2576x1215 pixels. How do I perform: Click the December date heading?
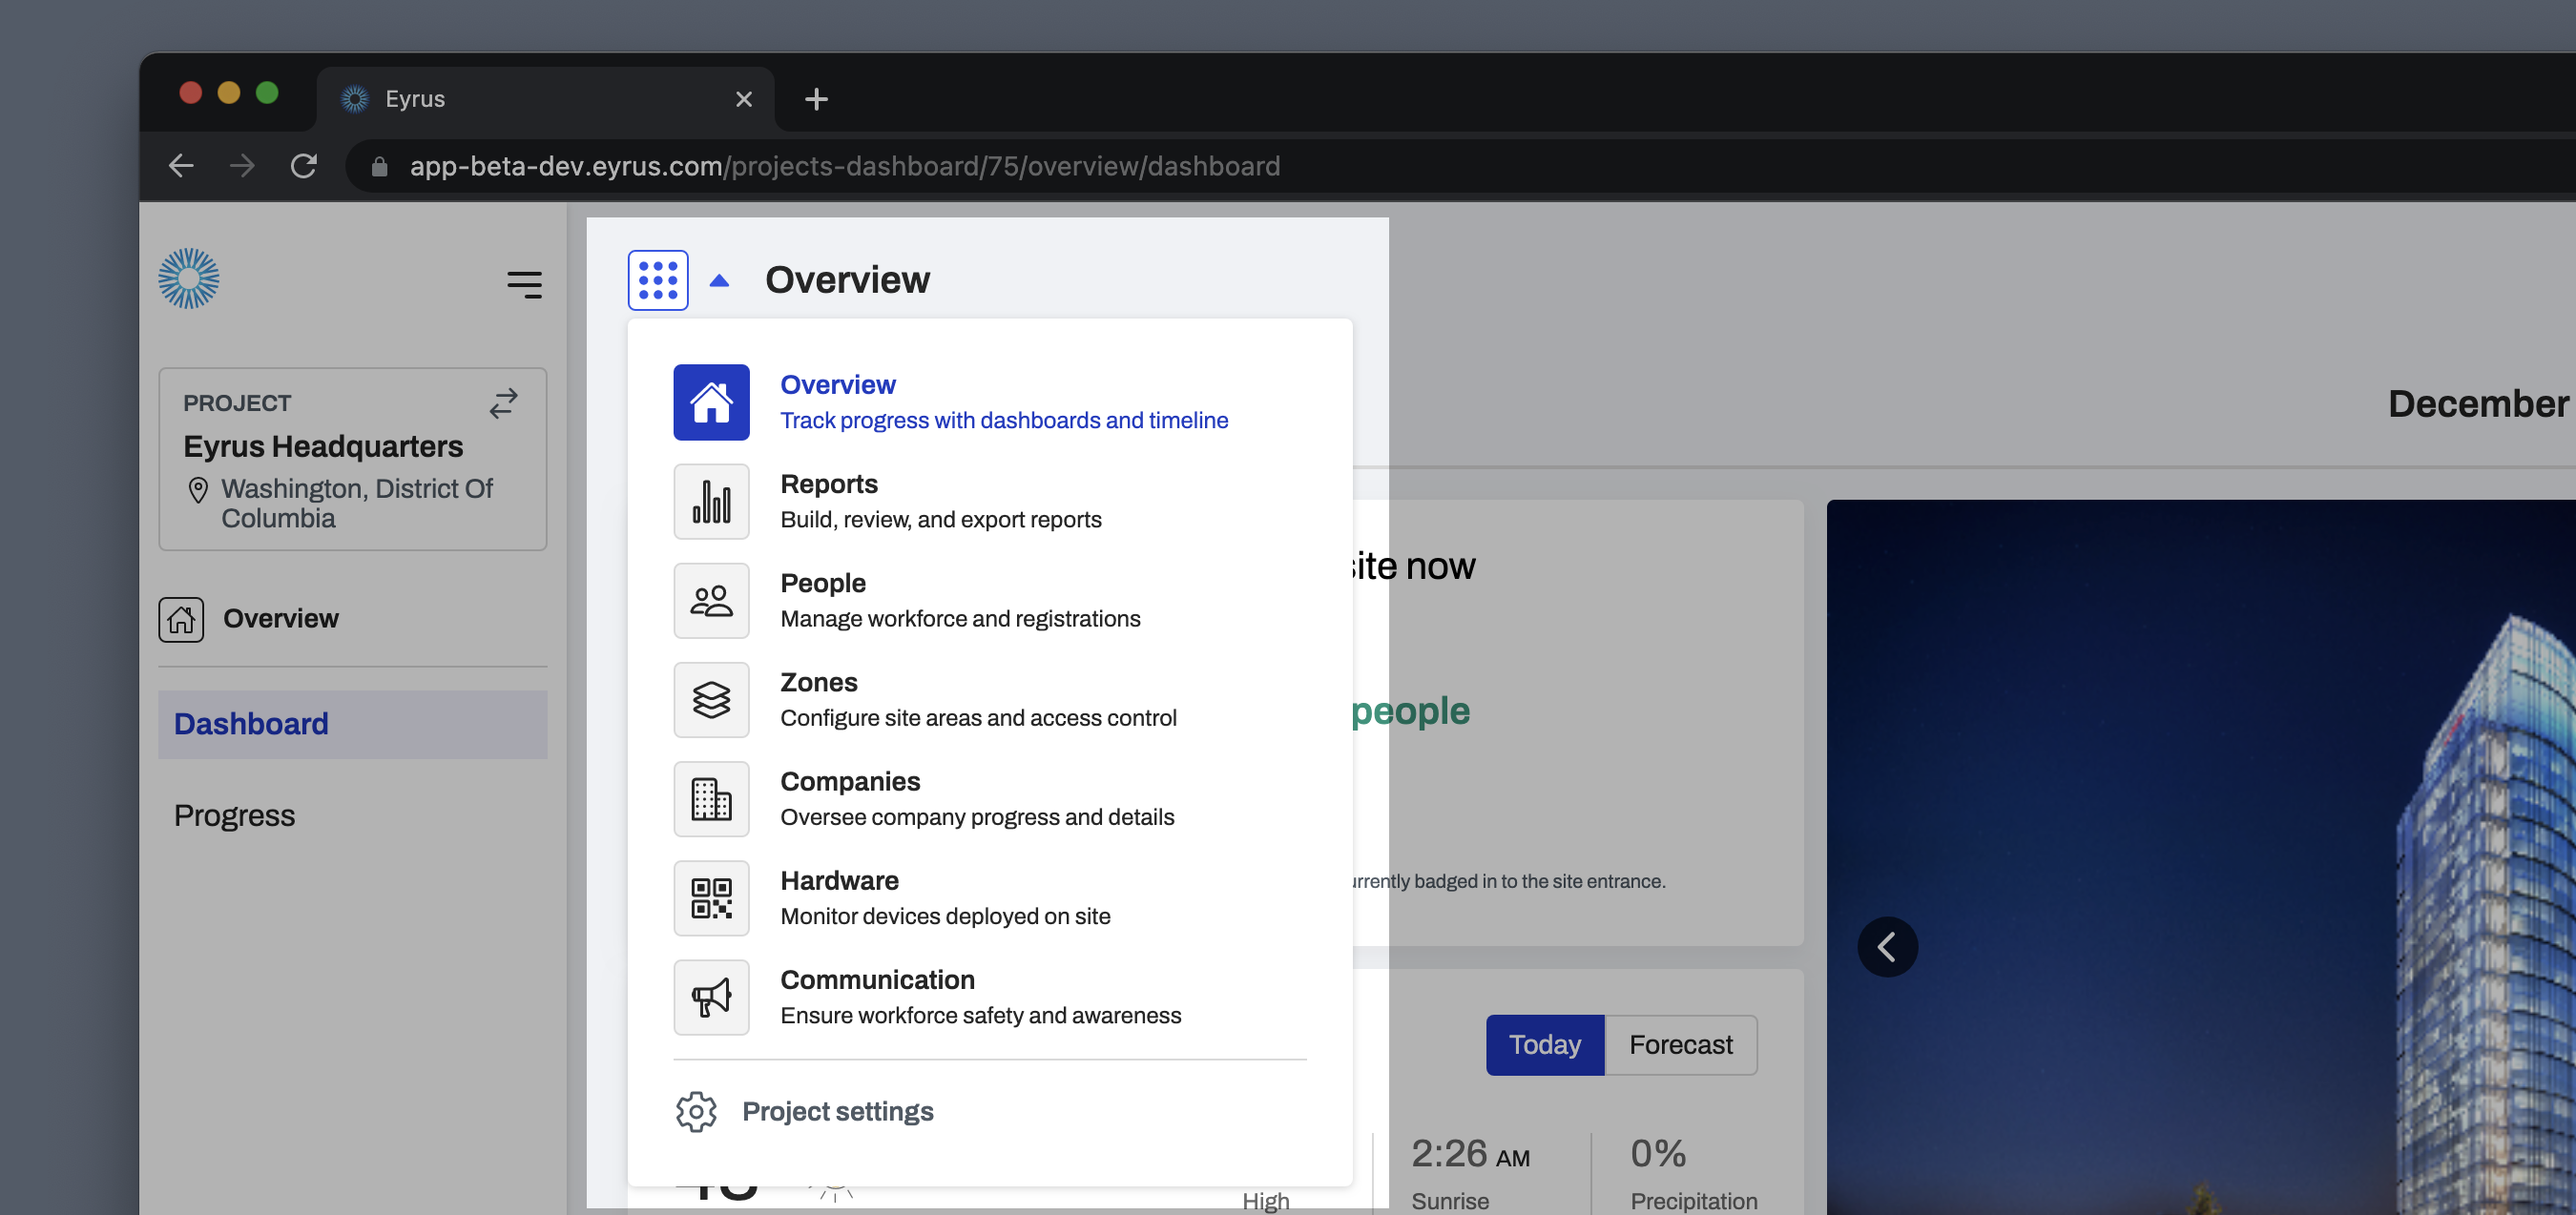tap(2479, 403)
